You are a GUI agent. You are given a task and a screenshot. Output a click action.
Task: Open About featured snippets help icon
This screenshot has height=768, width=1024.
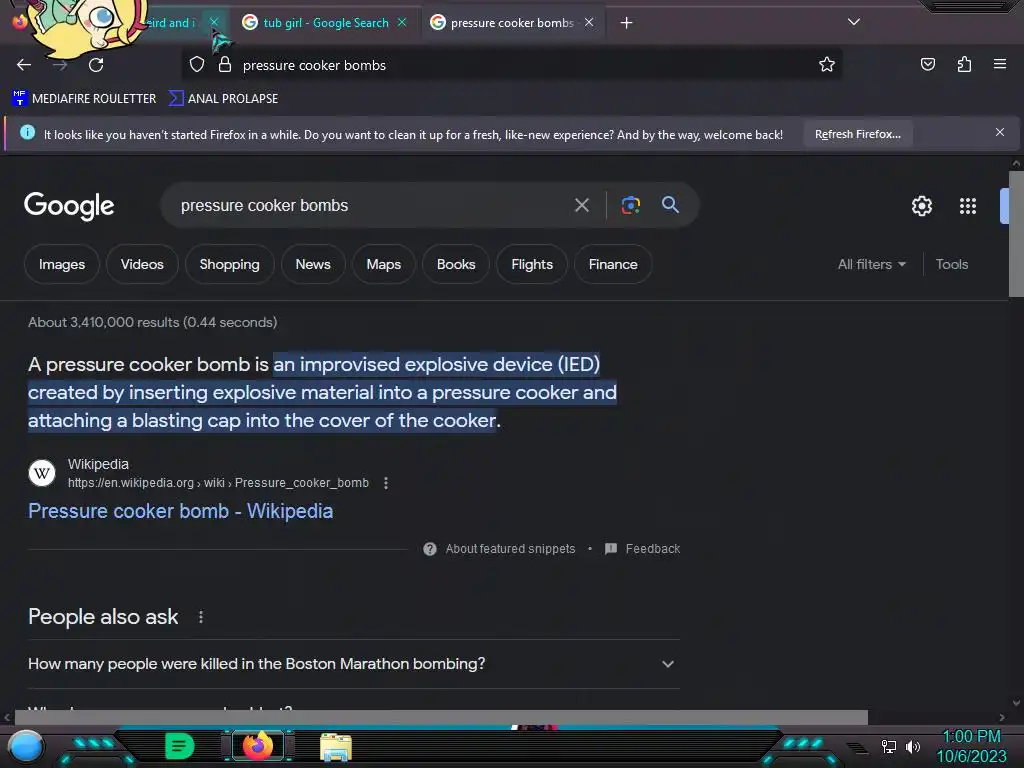pyautogui.click(x=430, y=549)
